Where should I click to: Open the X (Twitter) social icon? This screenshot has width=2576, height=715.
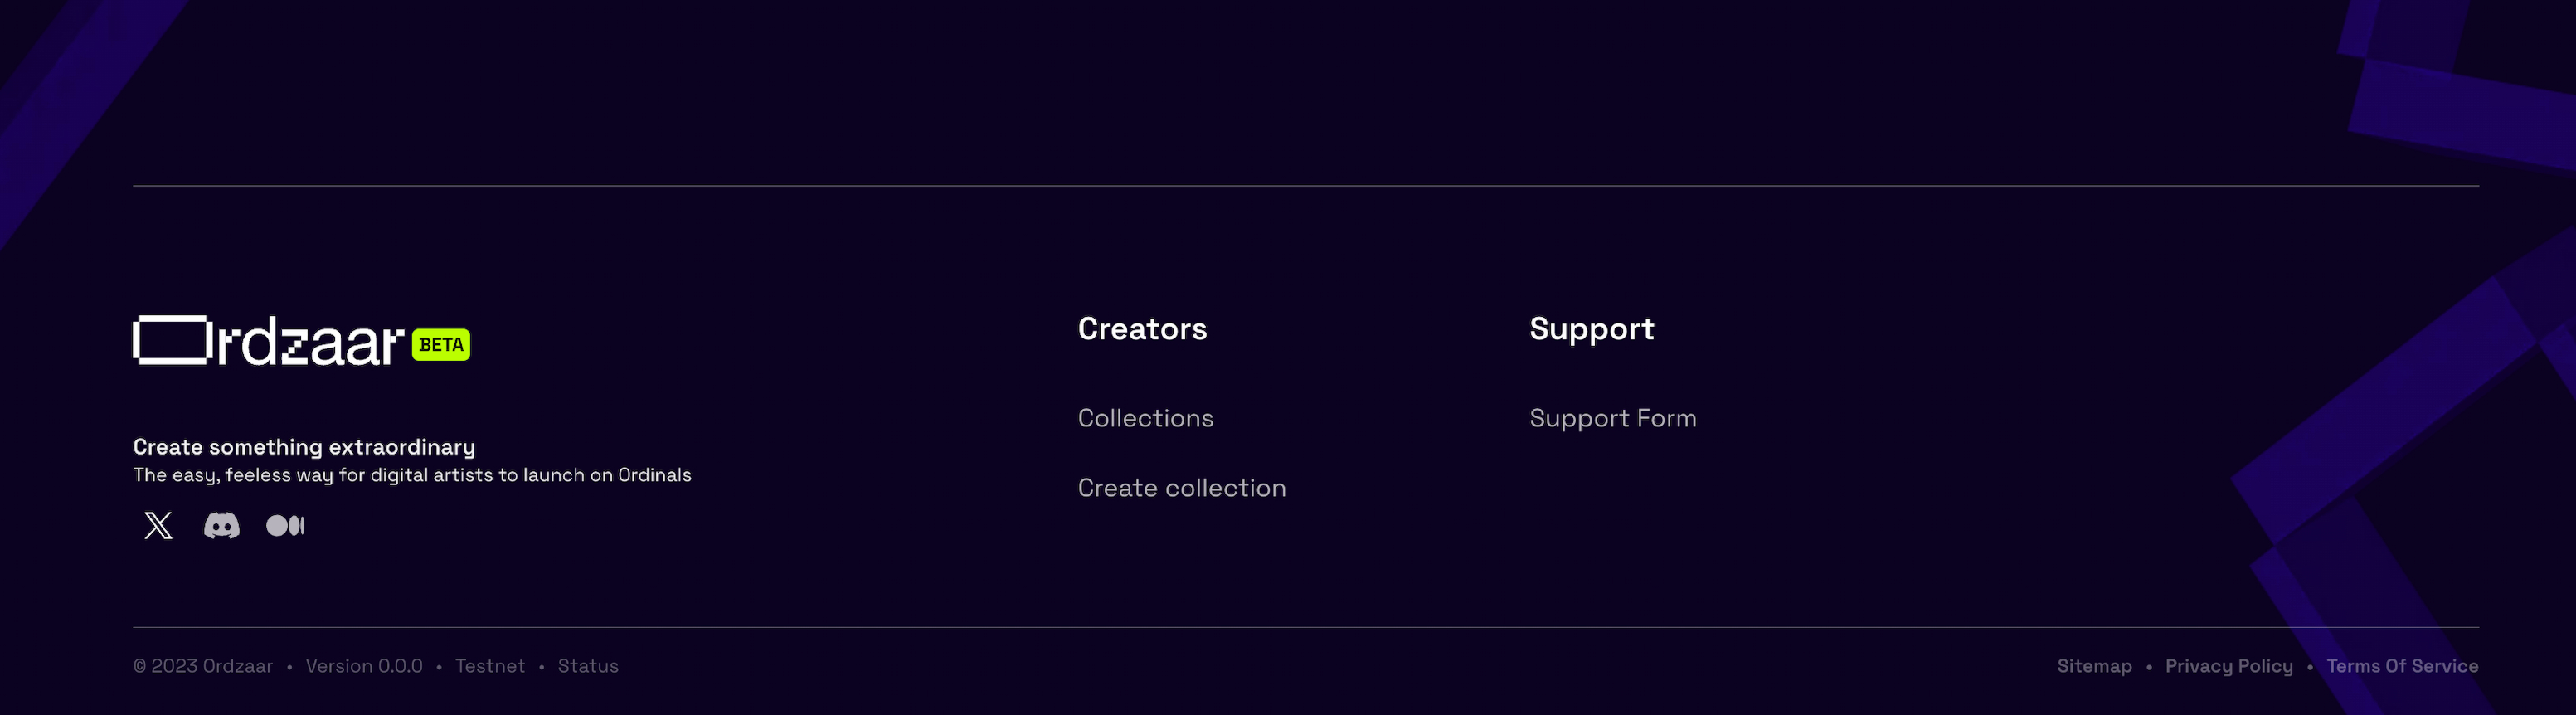158,526
